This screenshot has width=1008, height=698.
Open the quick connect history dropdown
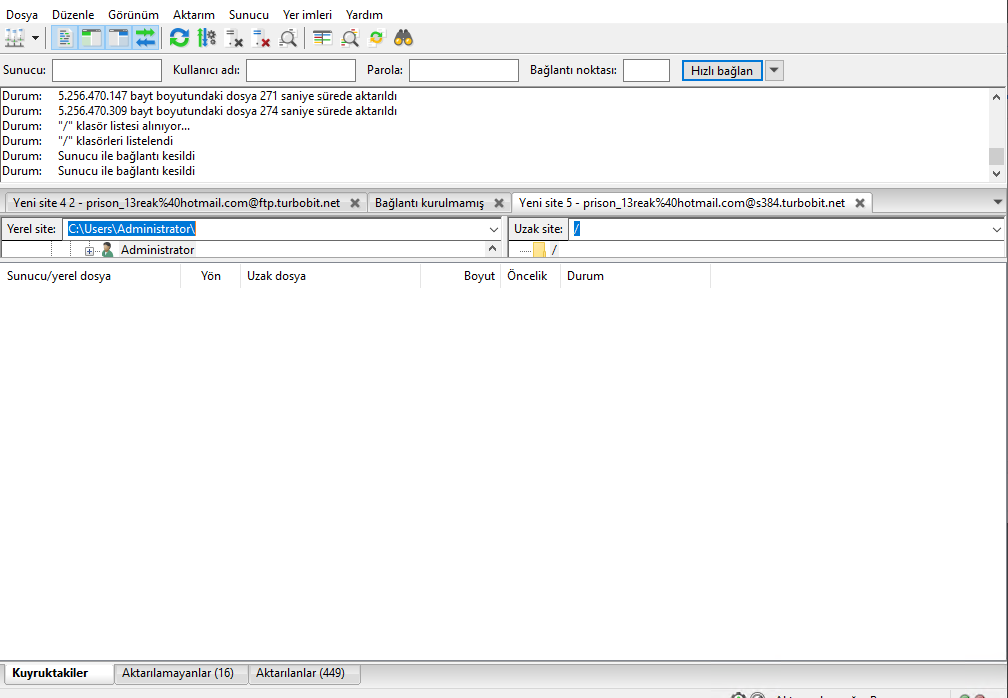(x=774, y=71)
